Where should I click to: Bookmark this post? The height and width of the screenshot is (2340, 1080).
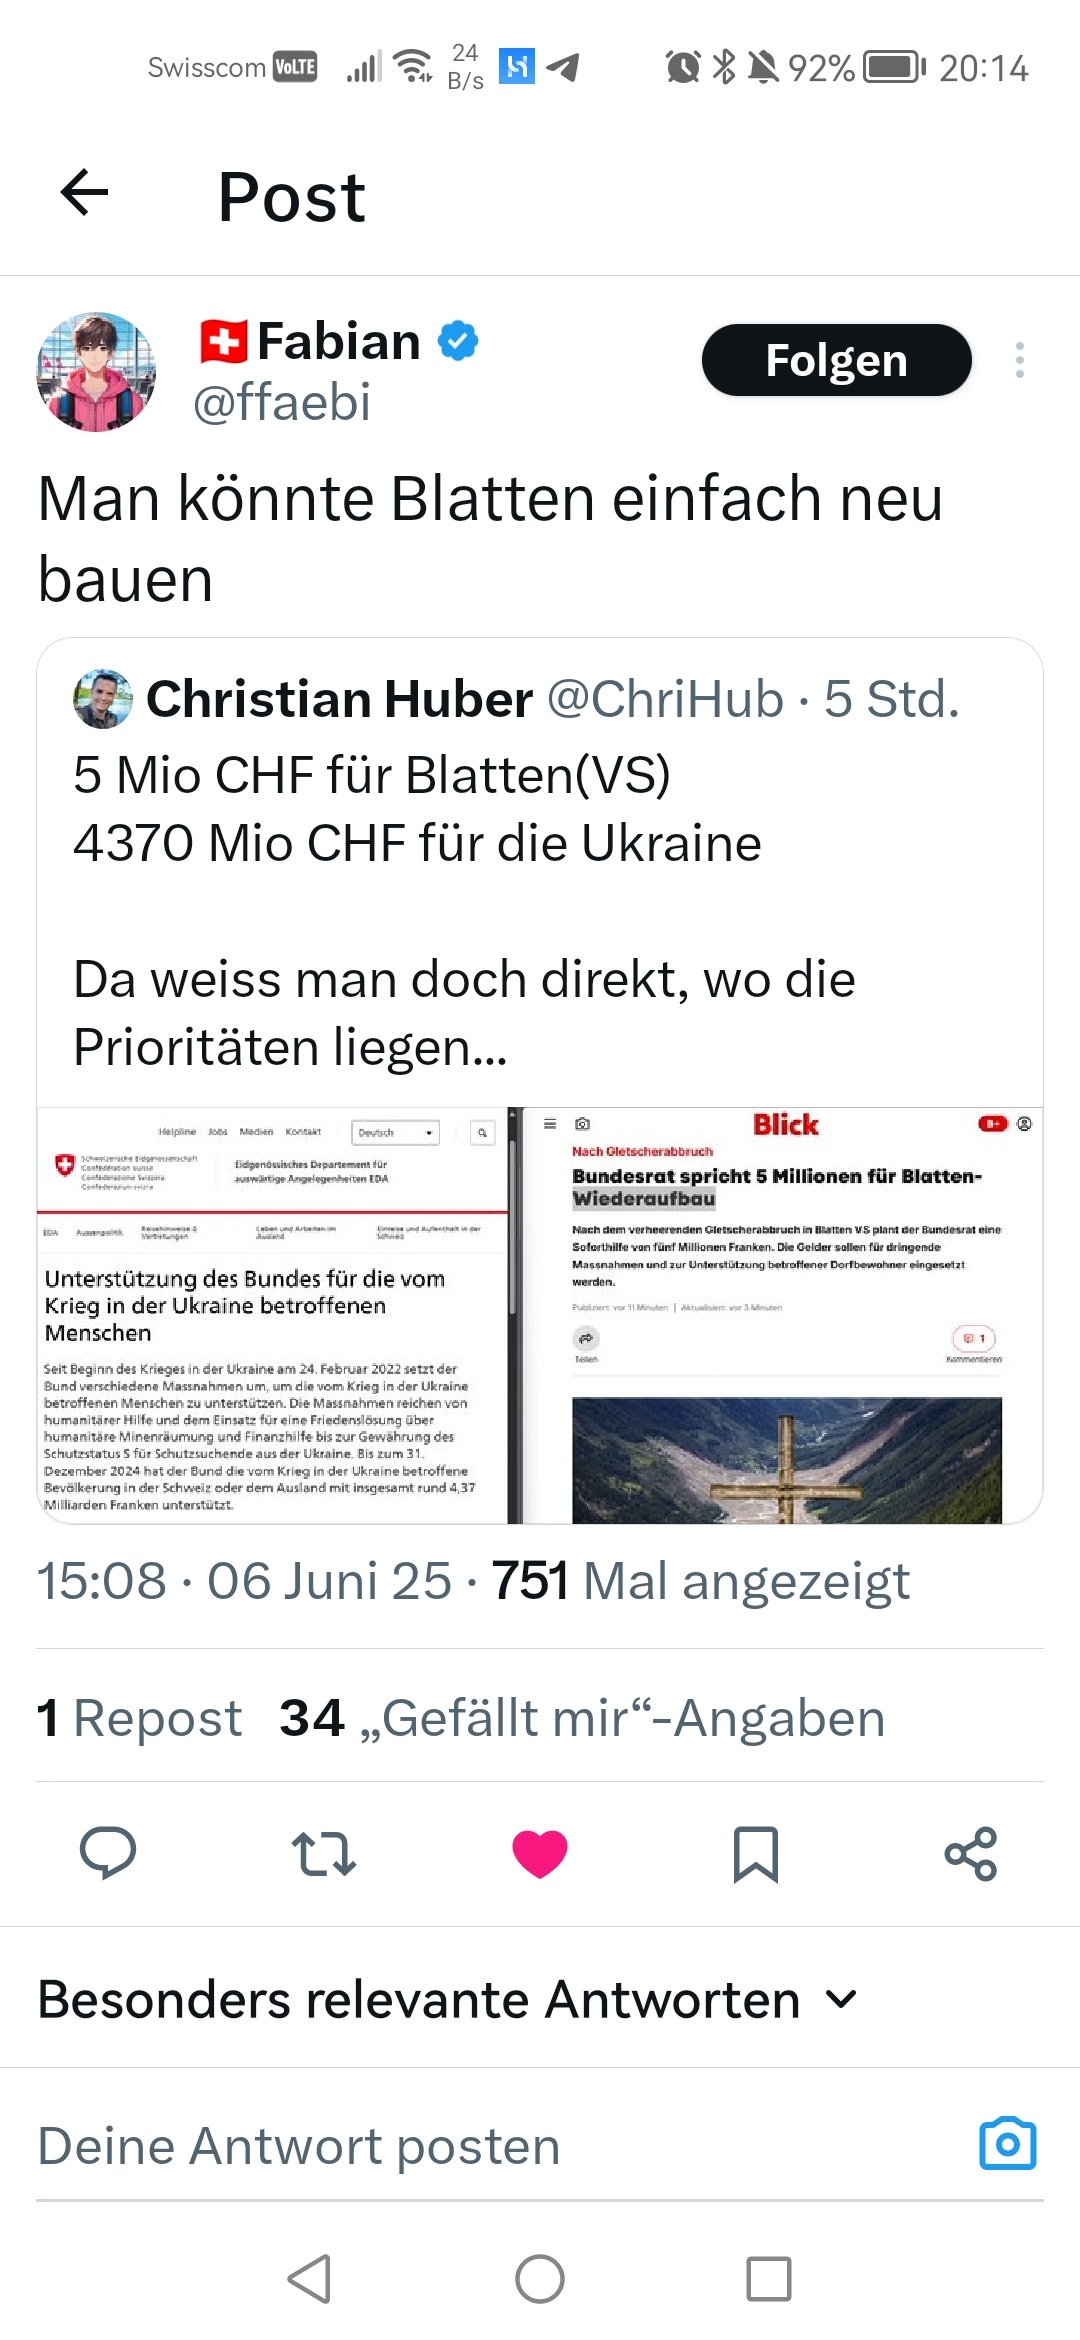[756, 1854]
